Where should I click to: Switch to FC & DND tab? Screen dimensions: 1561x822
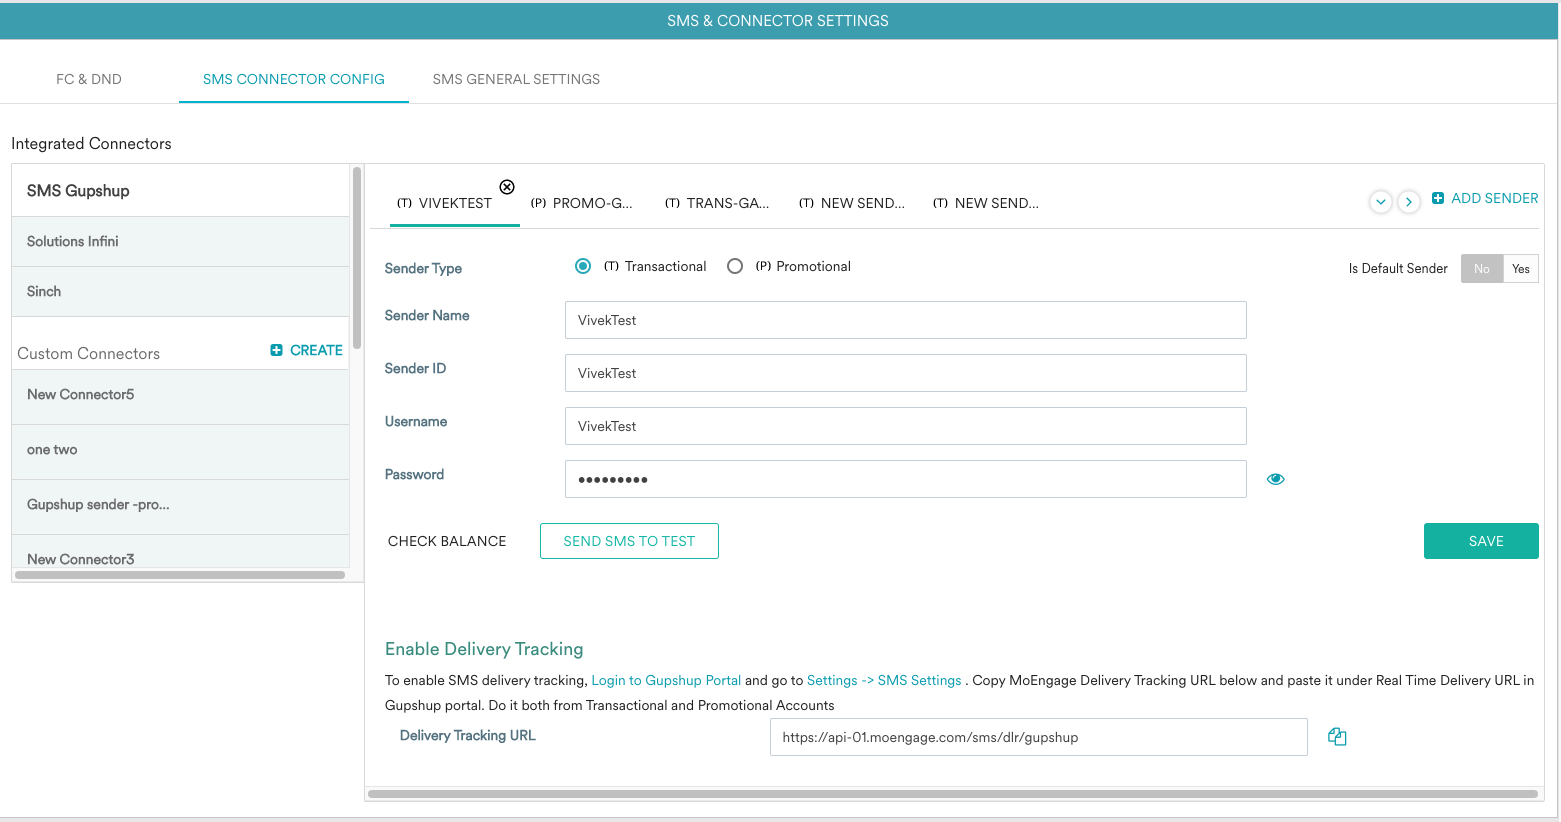pyautogui.click(x=89, y=79)
